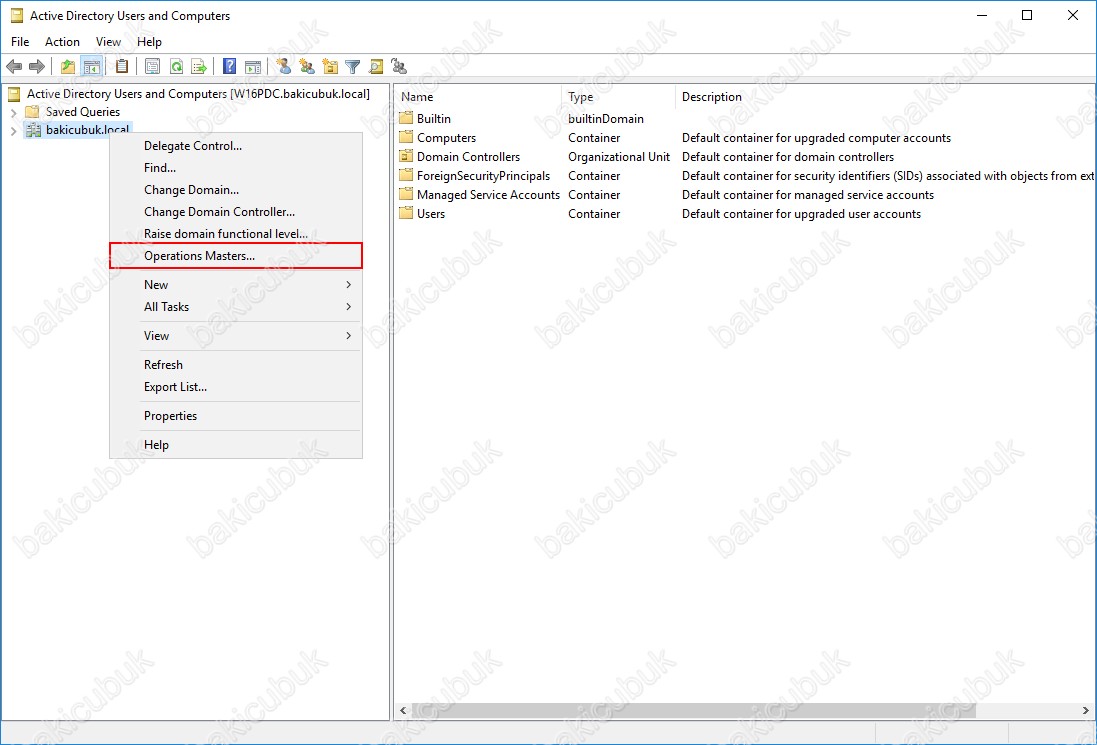The width and height of the screenshot is (1097, 745).
Task: Toggle Show/Hide Console Tree icon
Action: 91,66
